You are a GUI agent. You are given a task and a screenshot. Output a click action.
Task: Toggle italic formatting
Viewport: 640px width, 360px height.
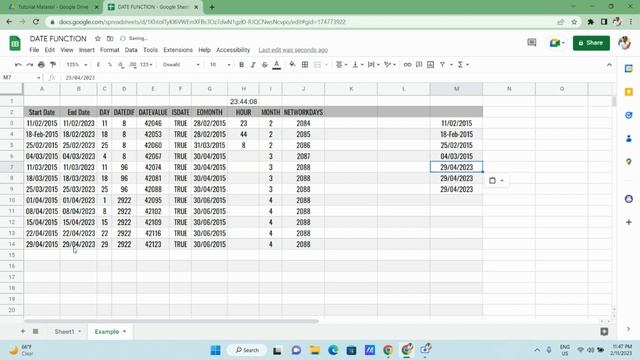pyautogui.click(x=253, y=64)
